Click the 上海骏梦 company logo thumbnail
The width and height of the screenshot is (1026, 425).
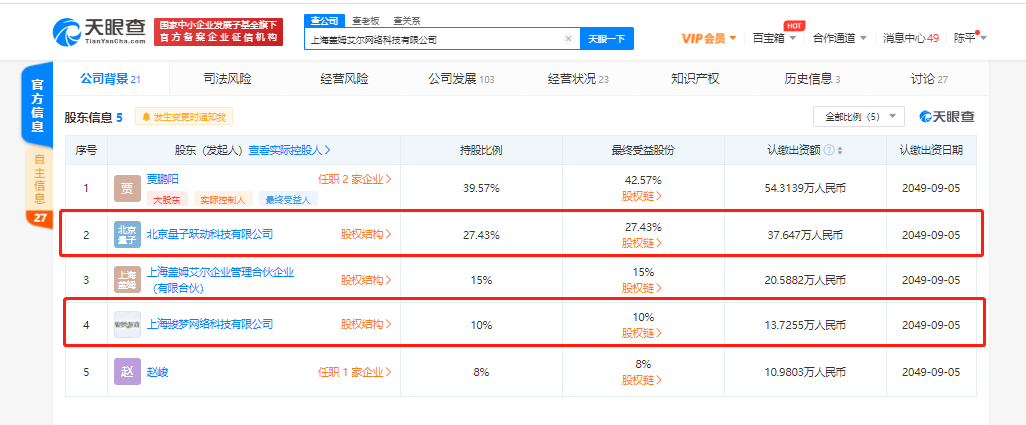click(127, 324)
